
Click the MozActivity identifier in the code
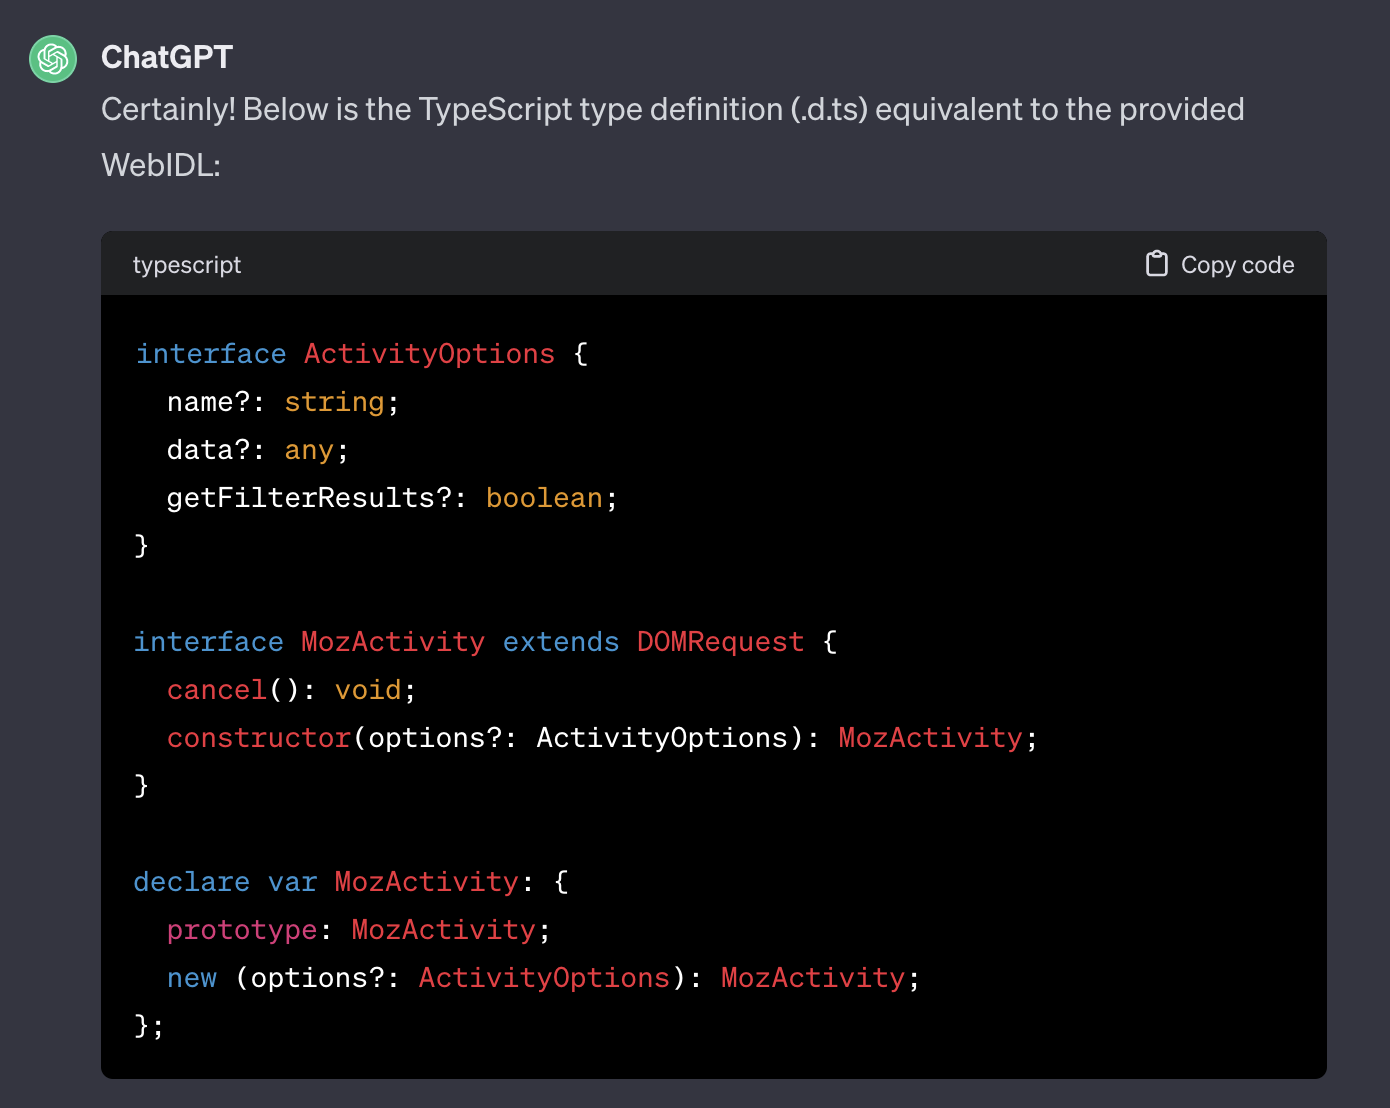coord(392,641)
